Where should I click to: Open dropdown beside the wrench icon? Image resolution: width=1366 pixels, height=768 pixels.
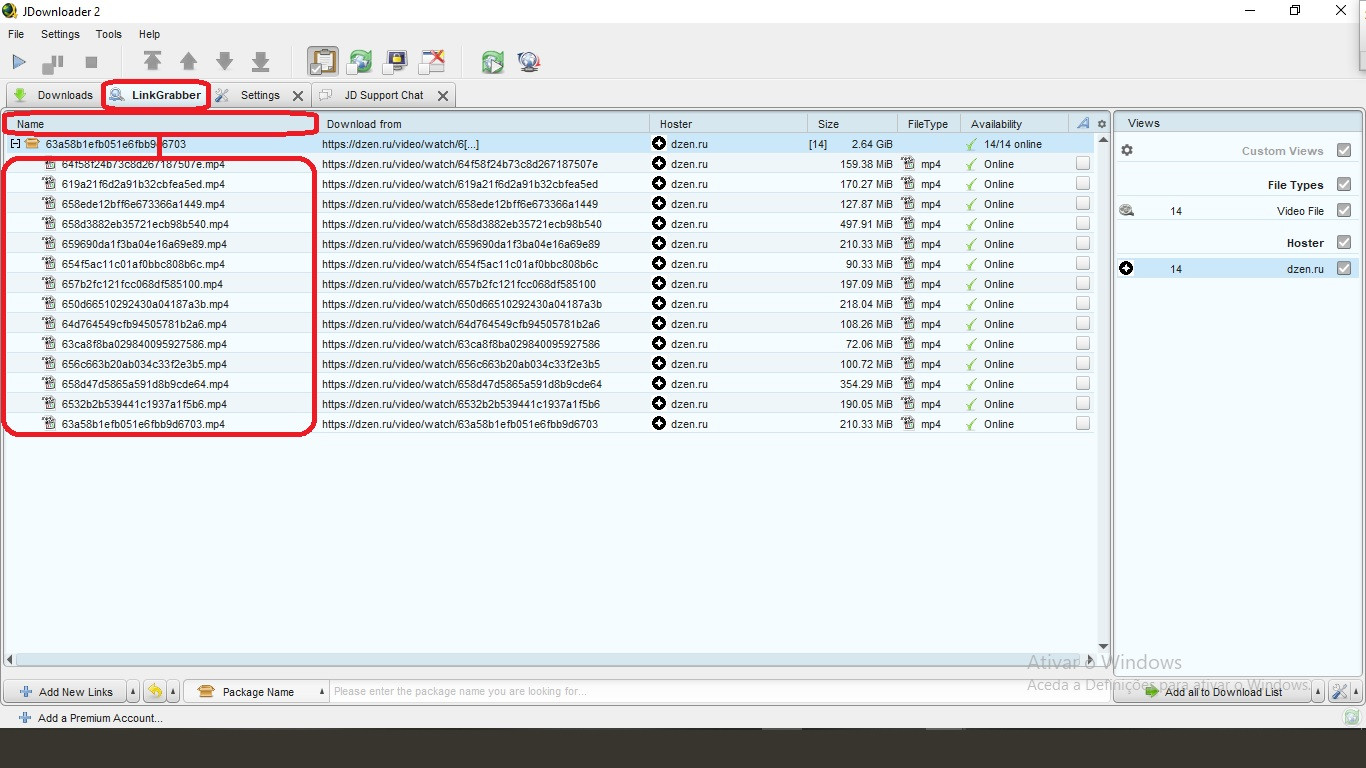(x=1354, y=692)
